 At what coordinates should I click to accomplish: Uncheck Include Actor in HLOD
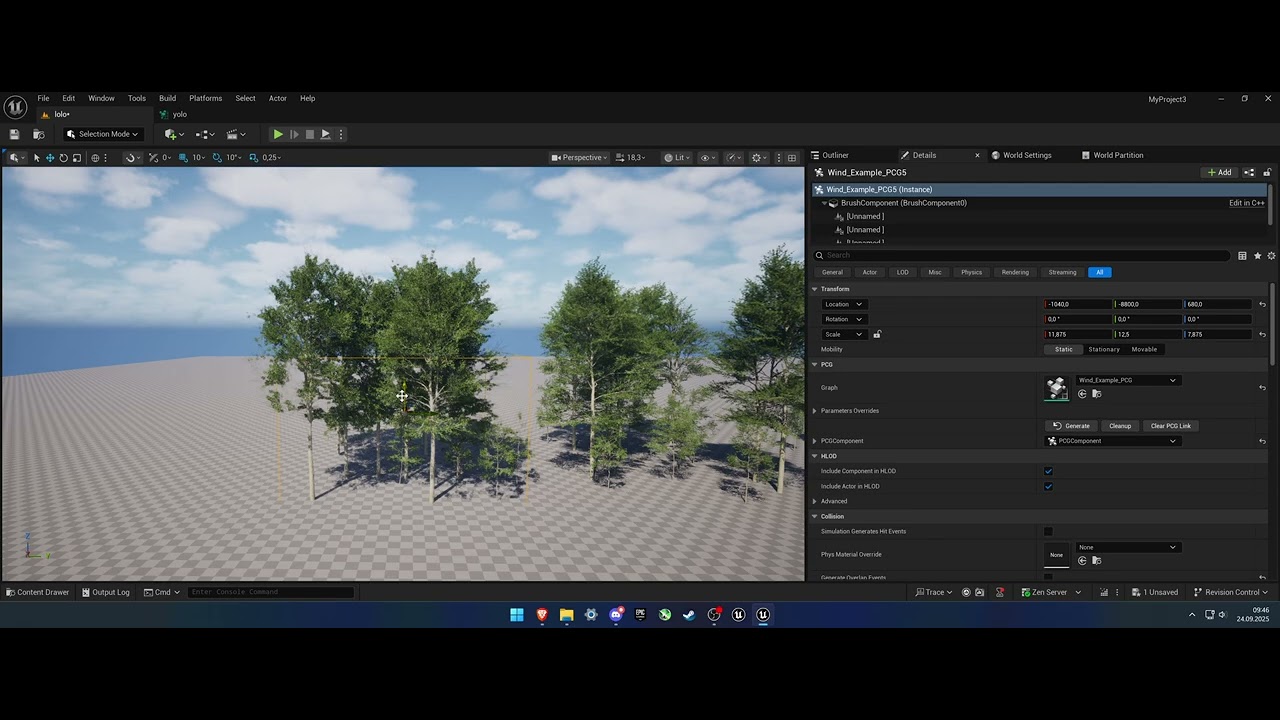[1048, 486]
